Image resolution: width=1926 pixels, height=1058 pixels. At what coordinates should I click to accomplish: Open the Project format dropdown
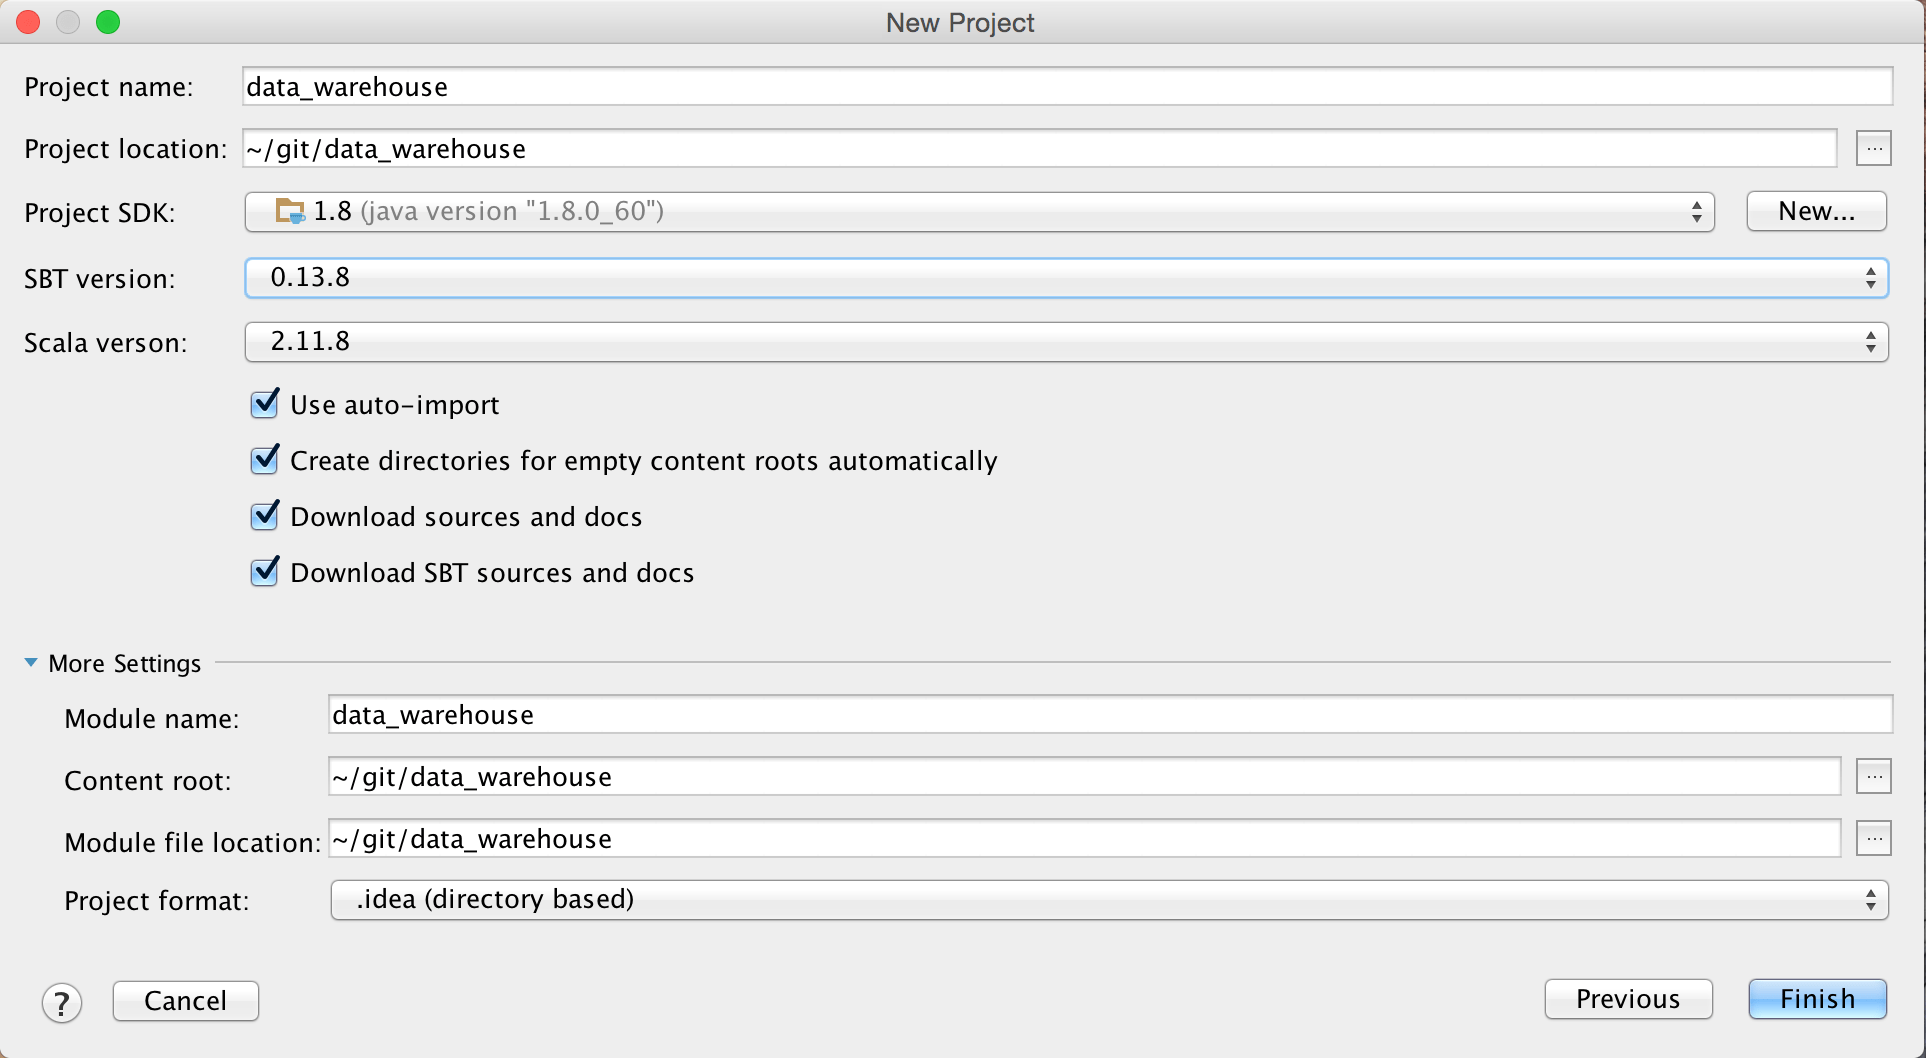tap(1109, 900)
